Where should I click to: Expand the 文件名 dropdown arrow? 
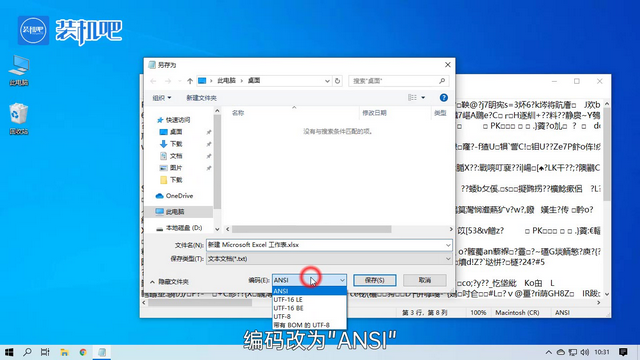click(448, 245)
